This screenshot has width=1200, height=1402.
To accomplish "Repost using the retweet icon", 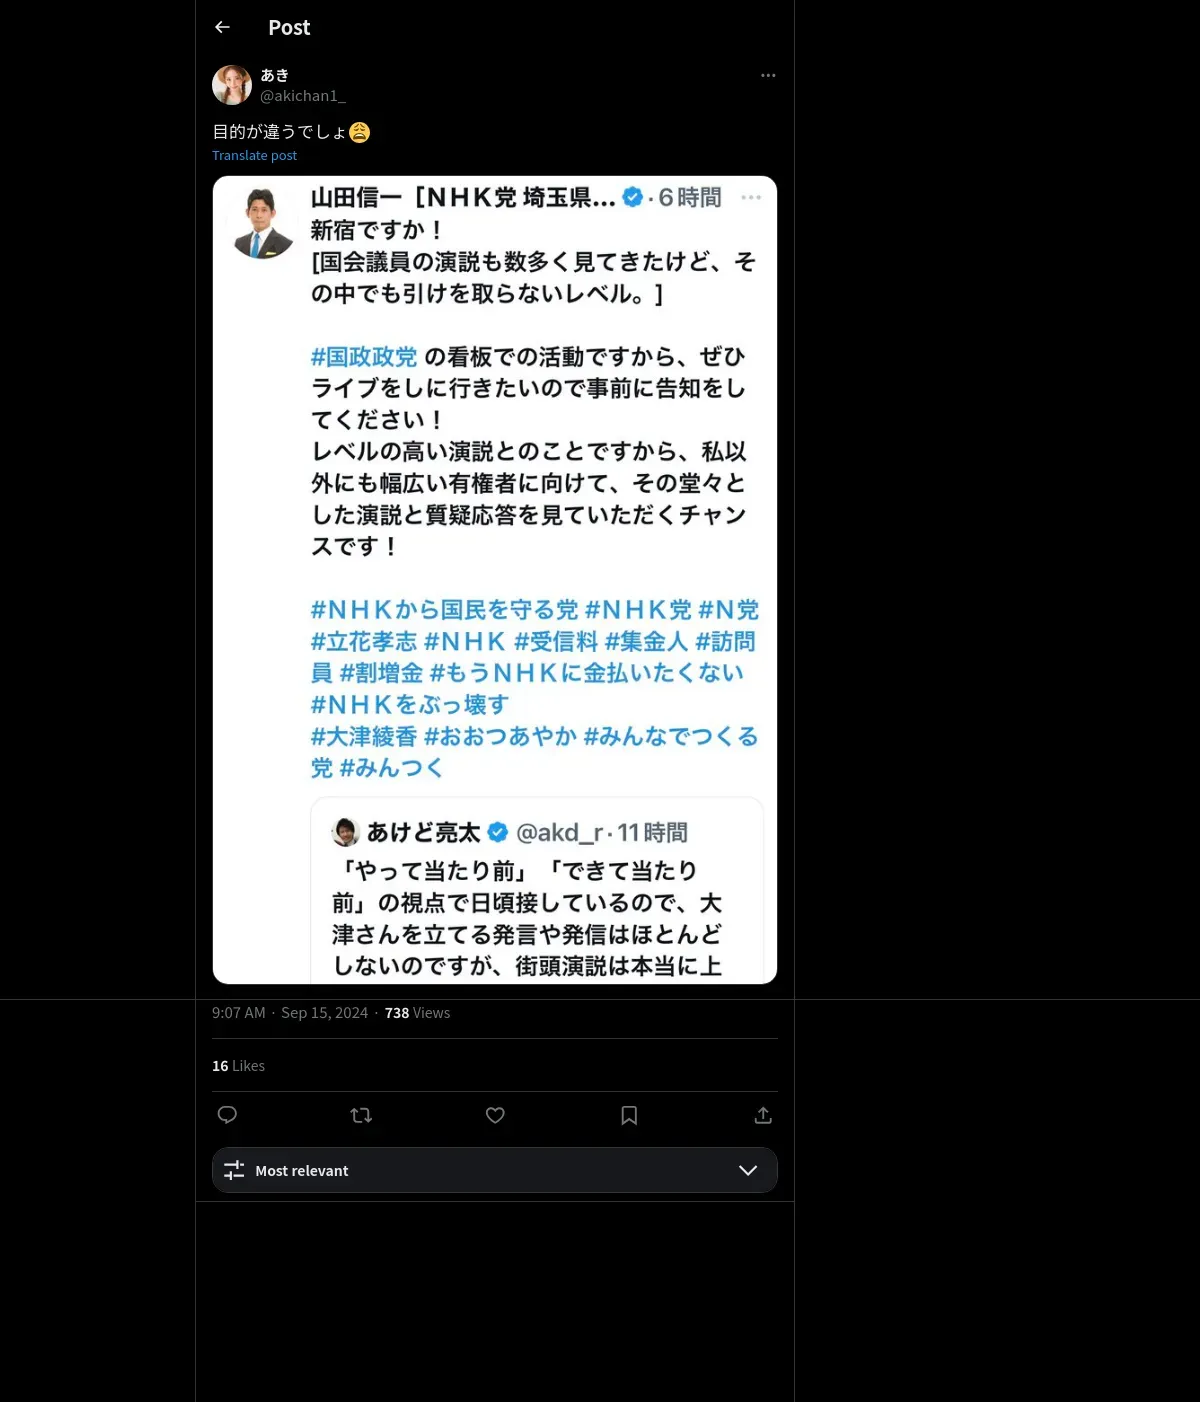I will point(361,1115).
